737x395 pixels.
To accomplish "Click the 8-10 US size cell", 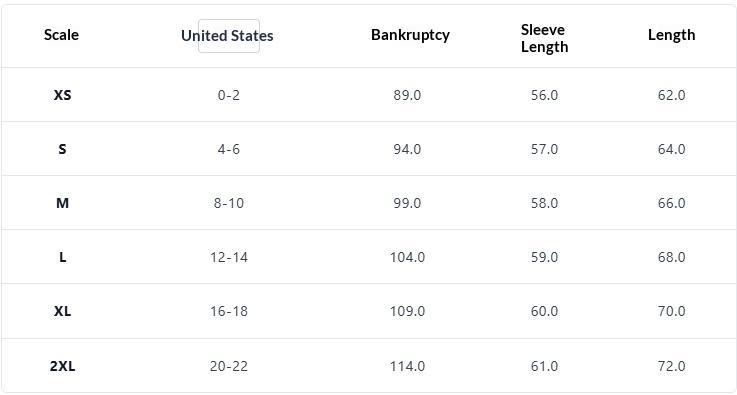I will click(228, 203).
